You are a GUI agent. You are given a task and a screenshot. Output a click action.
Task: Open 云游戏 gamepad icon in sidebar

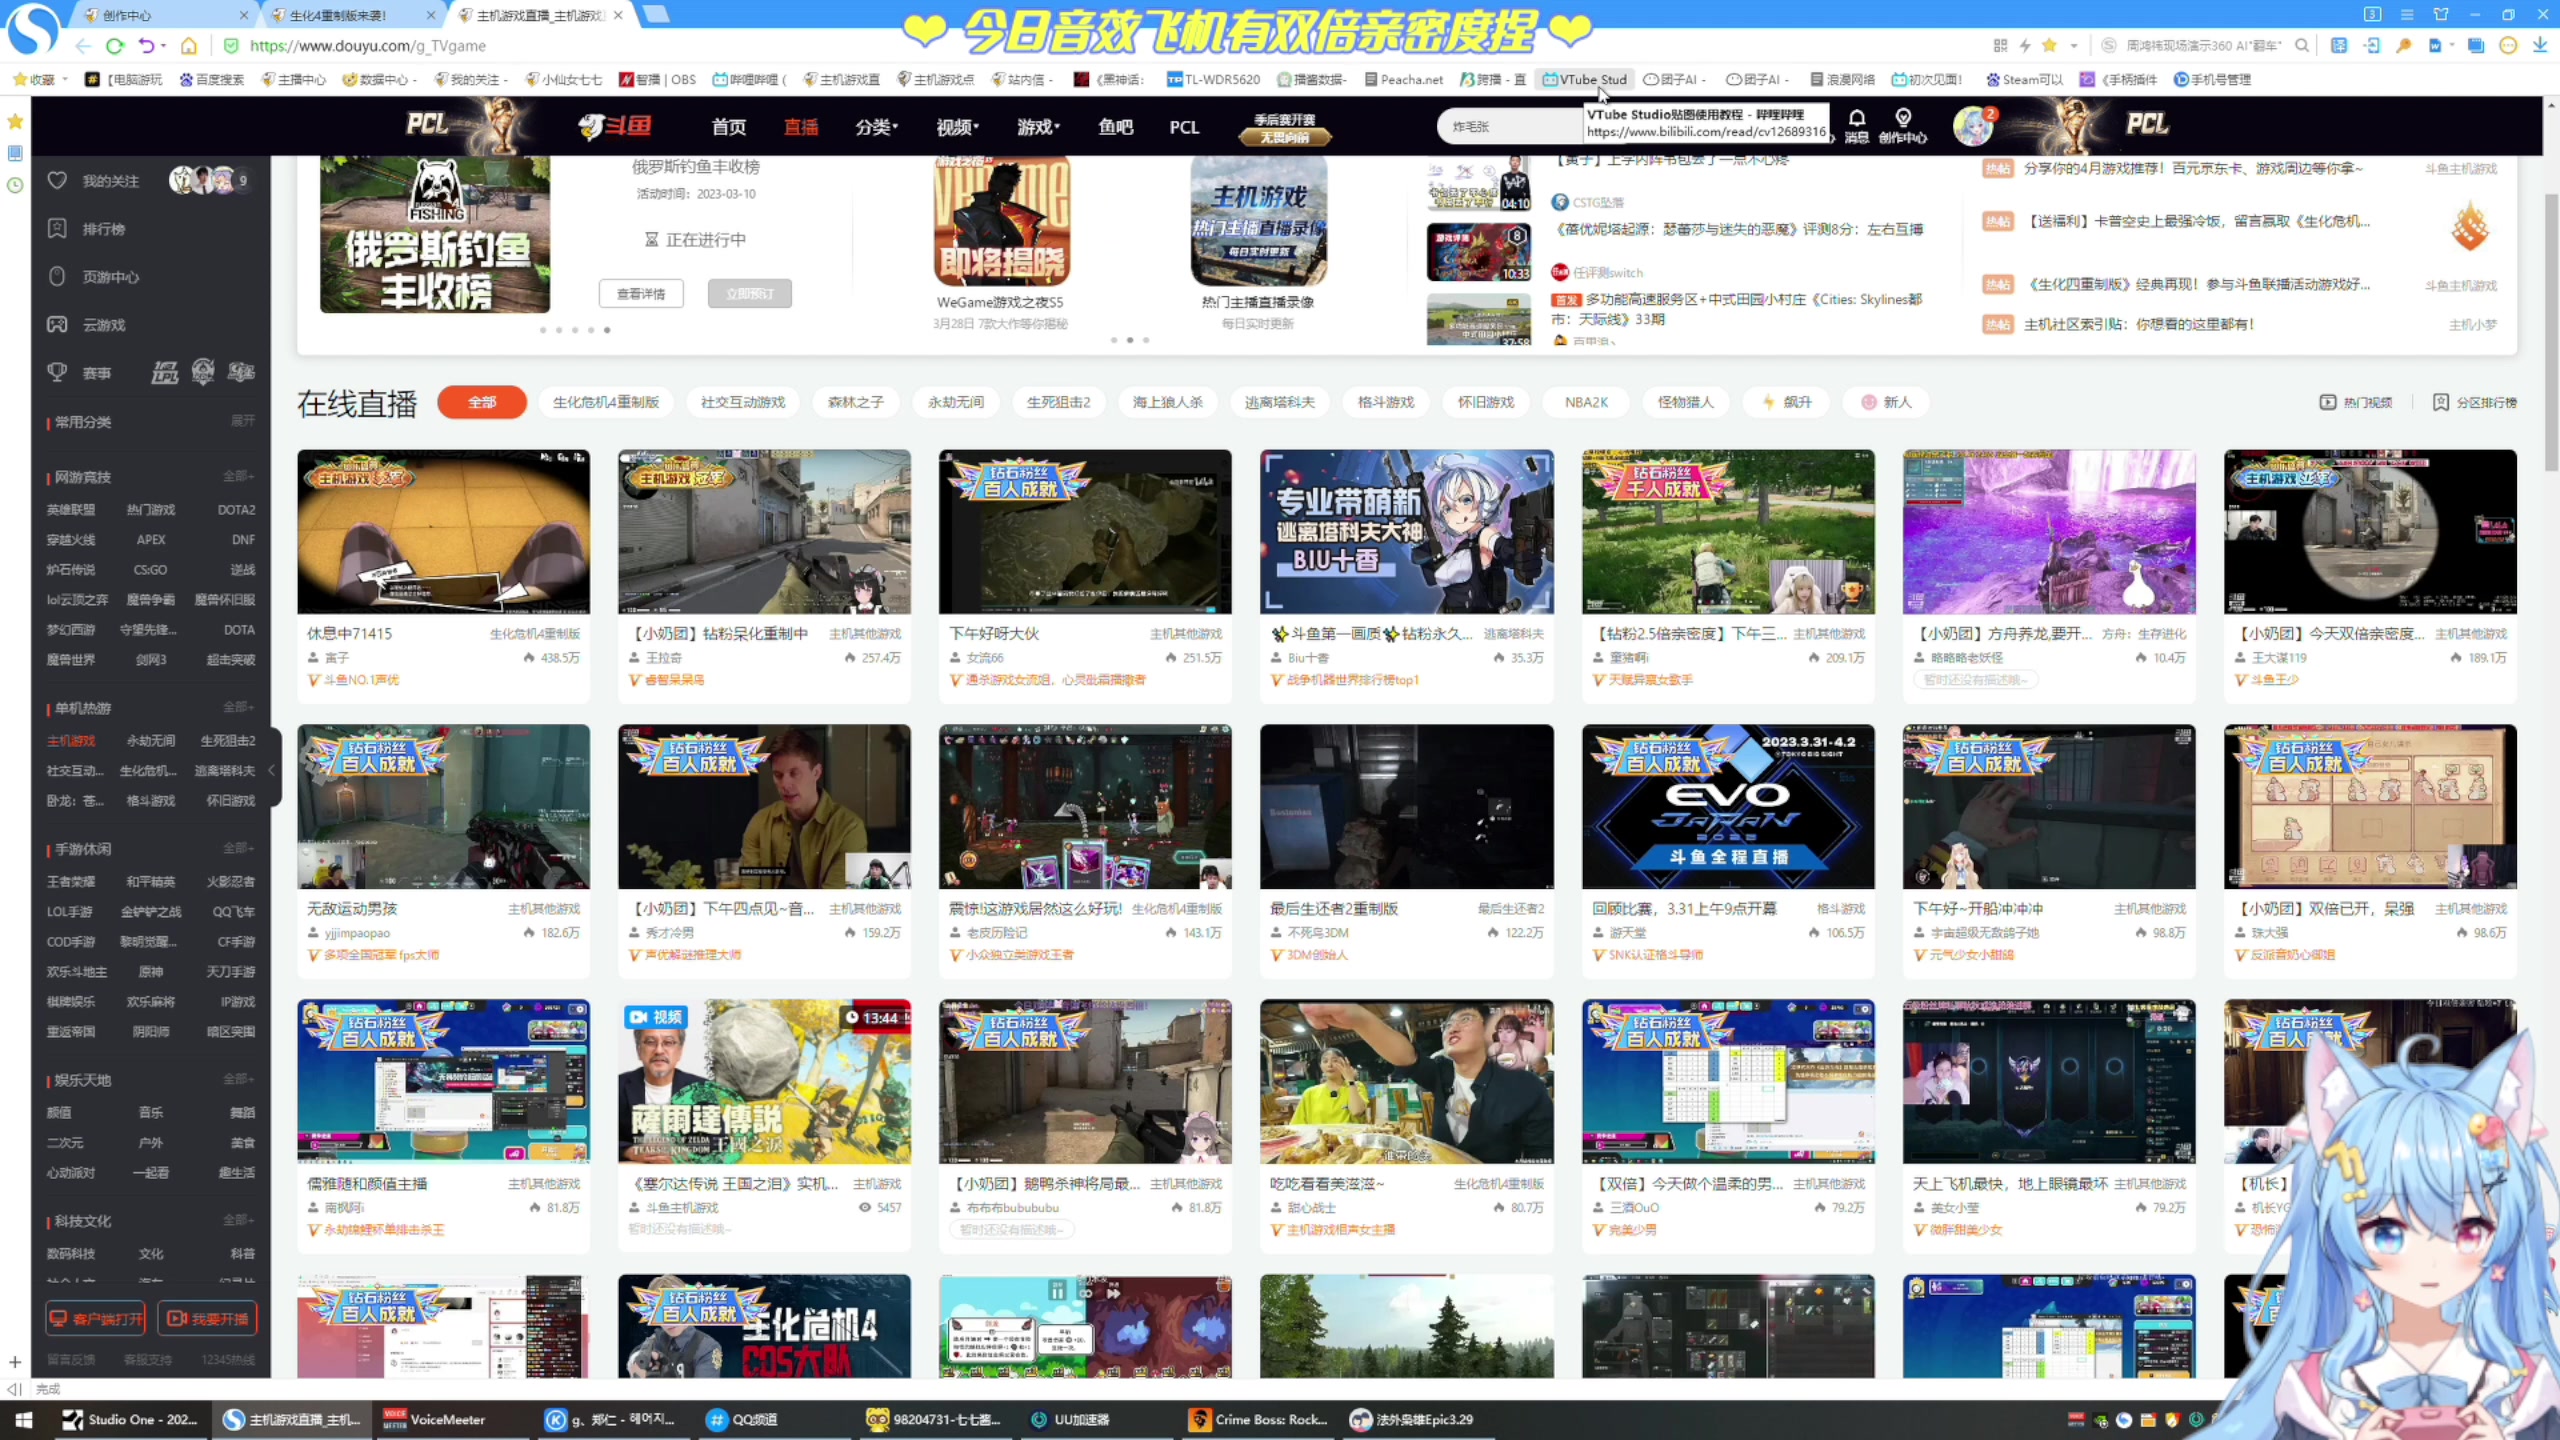coord(57,325)
